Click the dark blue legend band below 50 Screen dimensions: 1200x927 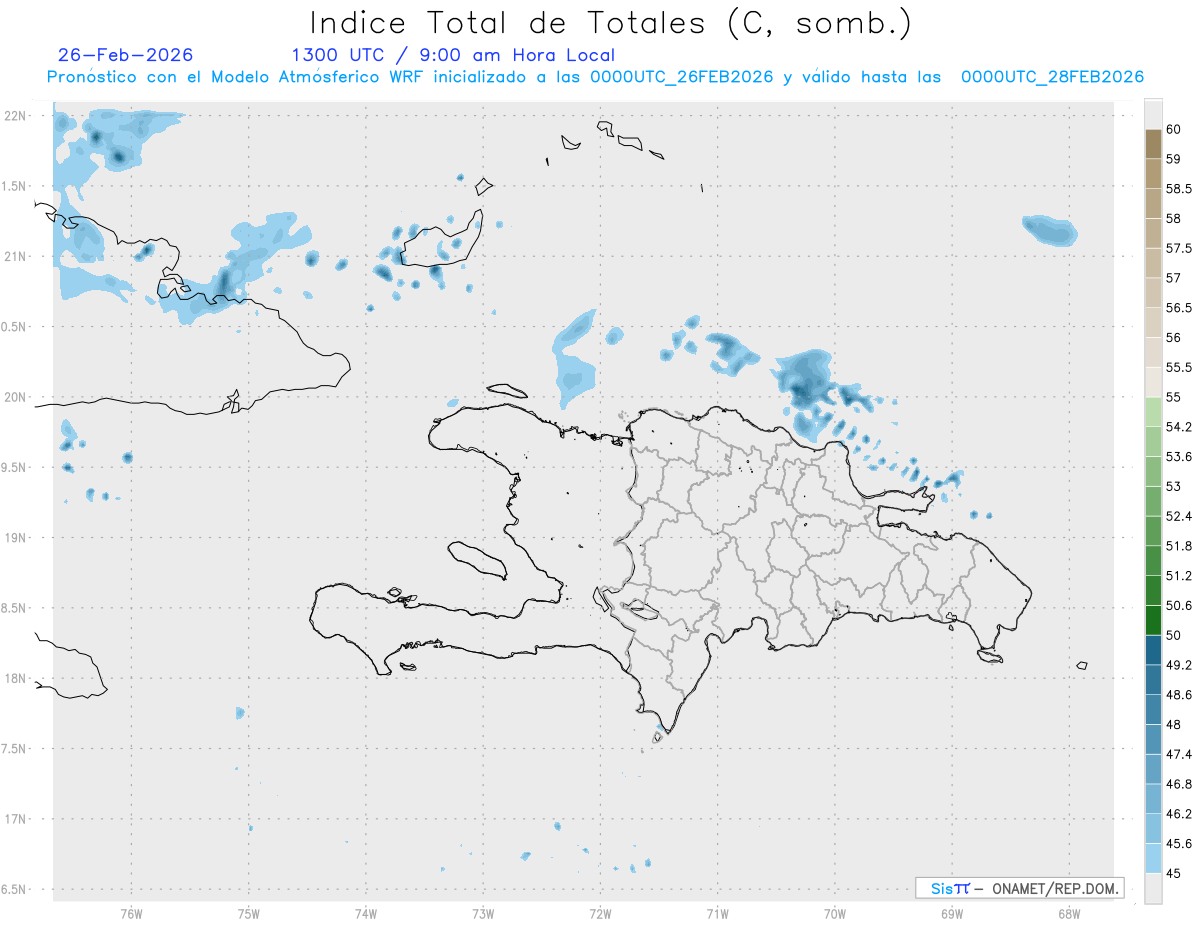tap(1153, 650)
